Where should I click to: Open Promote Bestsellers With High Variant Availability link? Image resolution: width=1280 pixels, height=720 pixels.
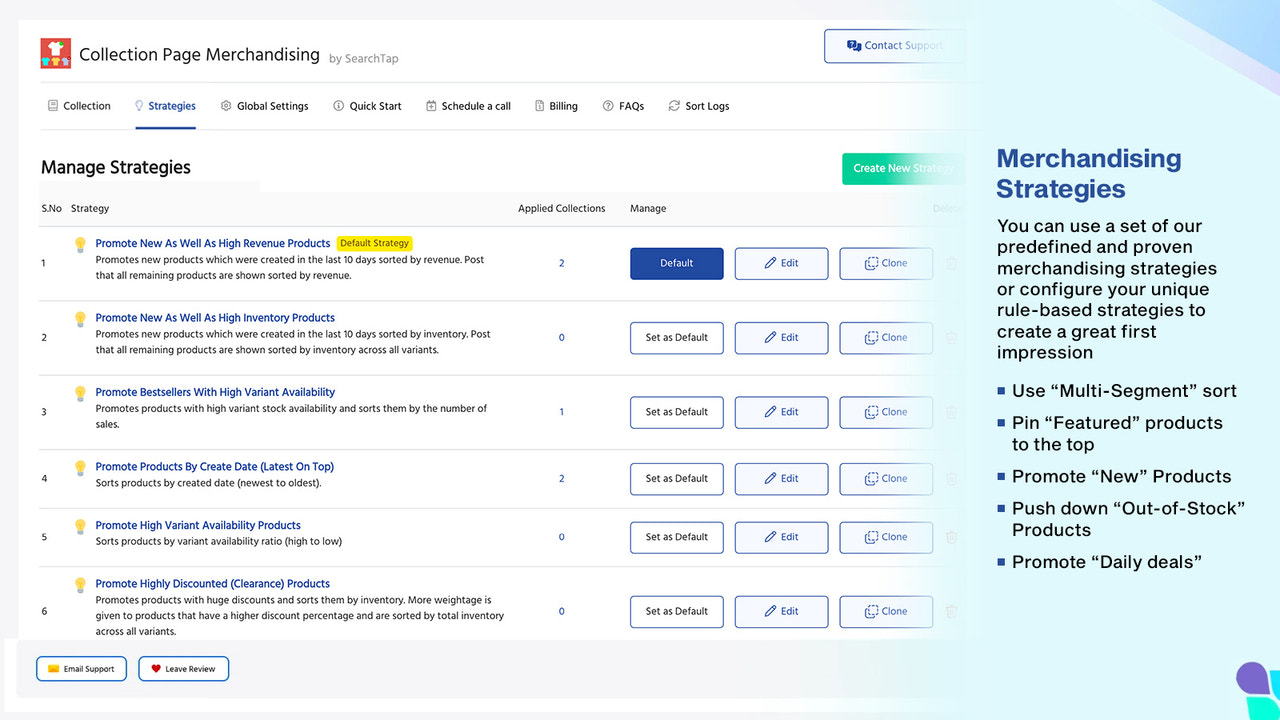point(215,392)
